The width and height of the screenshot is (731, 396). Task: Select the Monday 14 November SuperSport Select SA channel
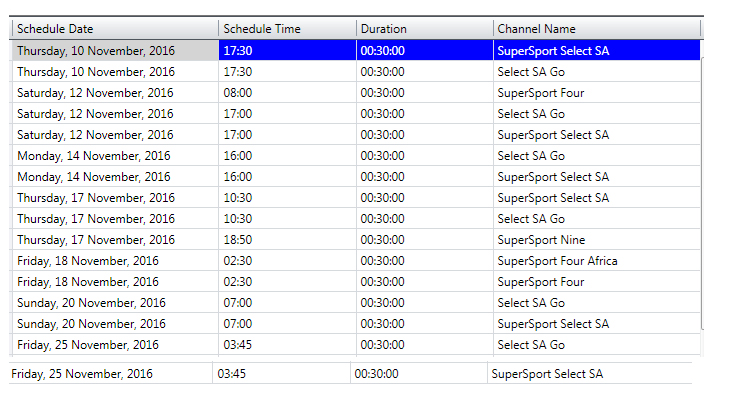coord(597,177)
